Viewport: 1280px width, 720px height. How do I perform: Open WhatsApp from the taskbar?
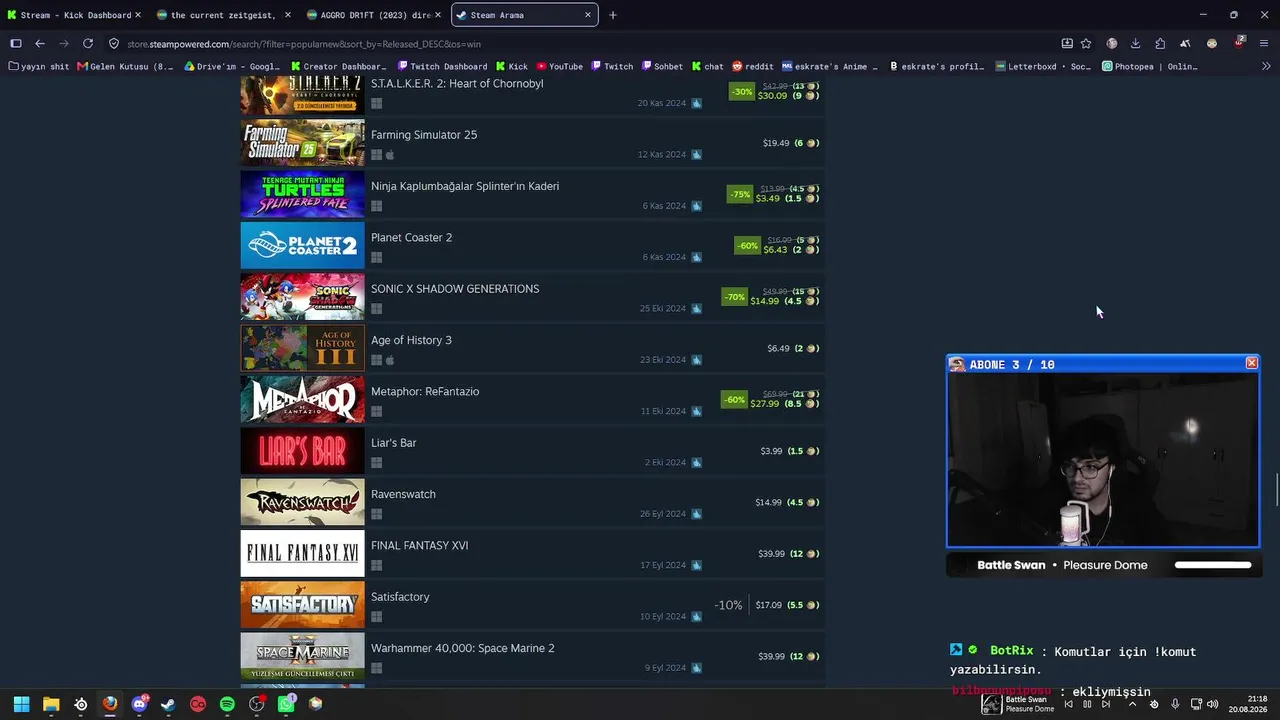(x=286, y=704)
